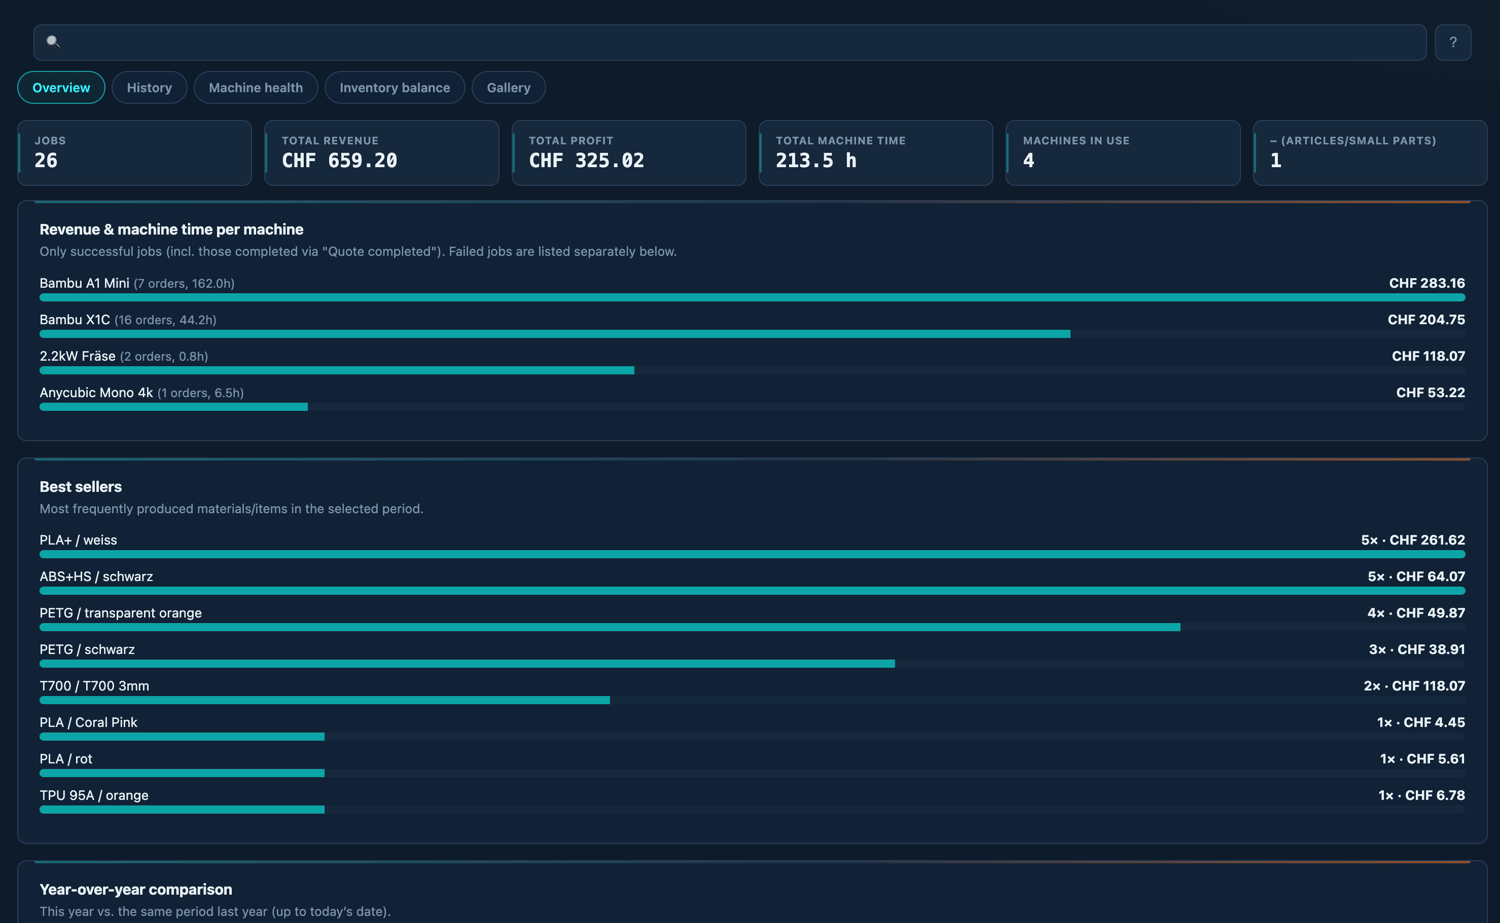Select the Overview tab
This screenshot has width=1500, height=923.
tap(61, 87)
